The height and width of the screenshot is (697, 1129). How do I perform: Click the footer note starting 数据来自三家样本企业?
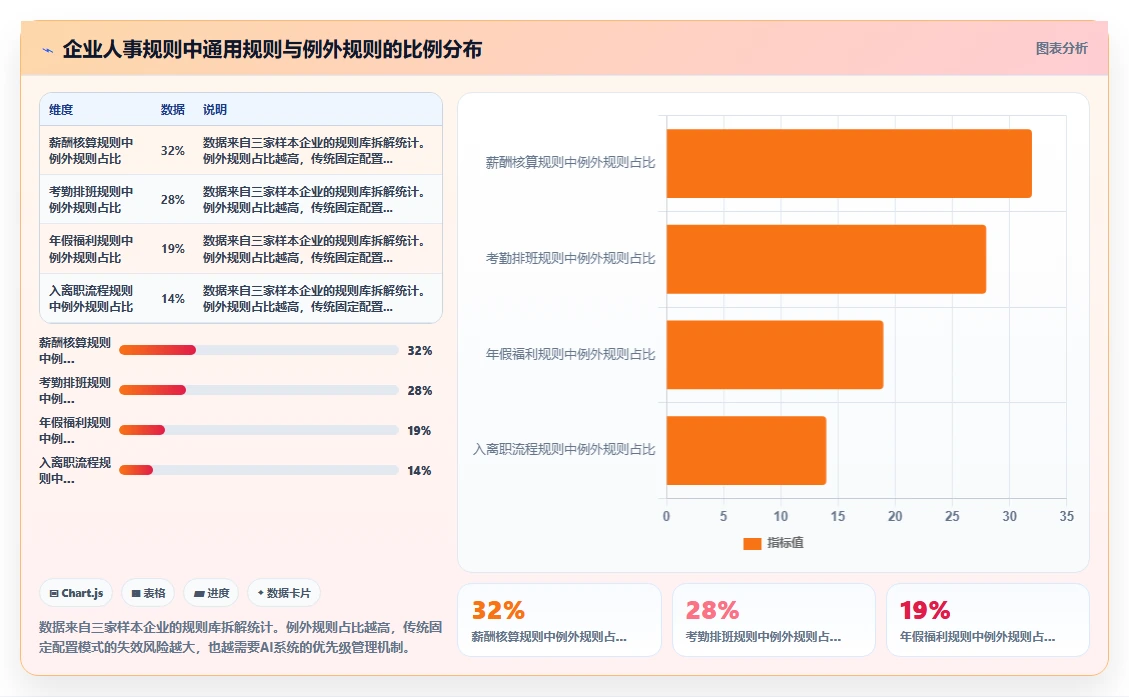point(240,637)
